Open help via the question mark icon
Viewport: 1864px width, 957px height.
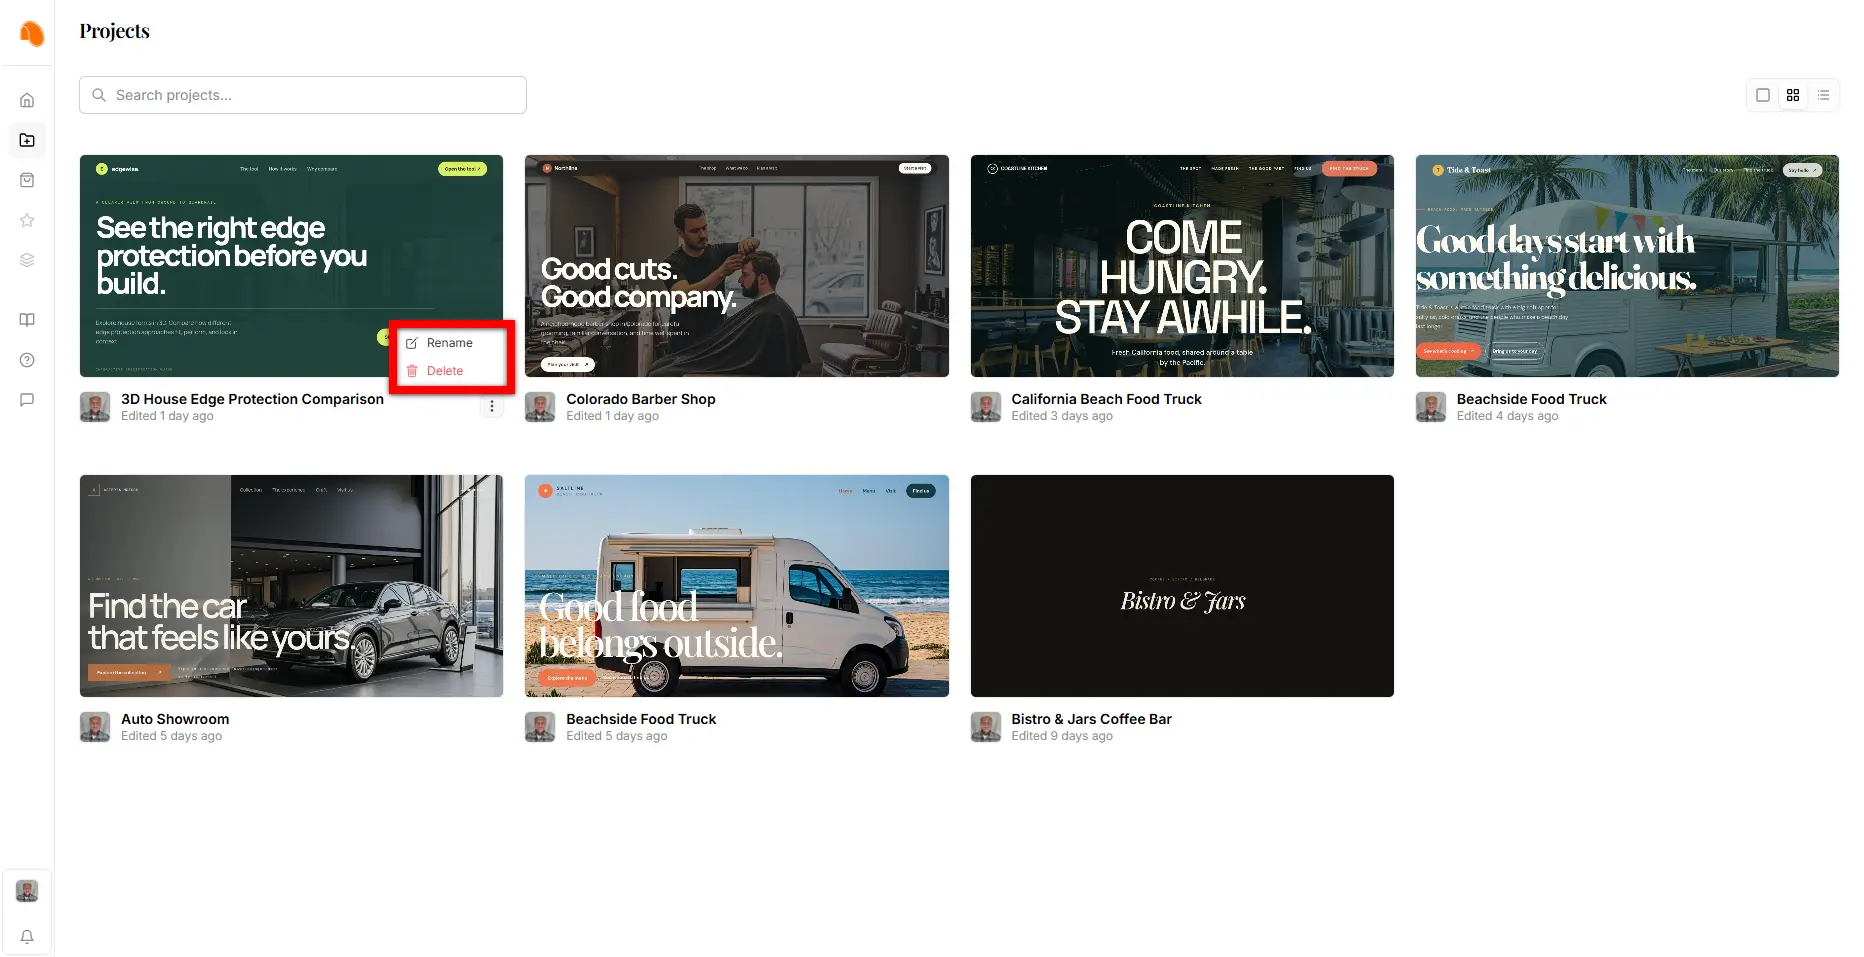(27, 360)
